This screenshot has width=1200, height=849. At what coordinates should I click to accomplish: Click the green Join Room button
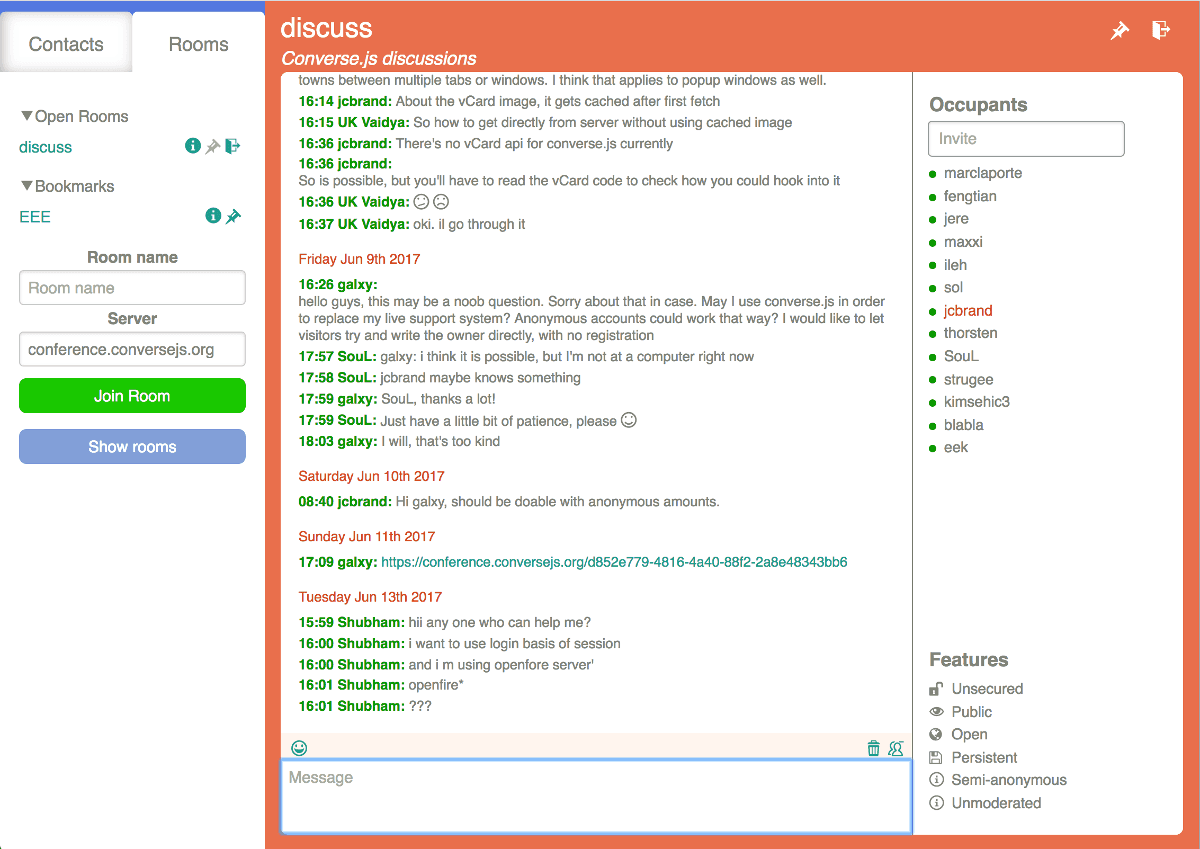click(132, 396)
